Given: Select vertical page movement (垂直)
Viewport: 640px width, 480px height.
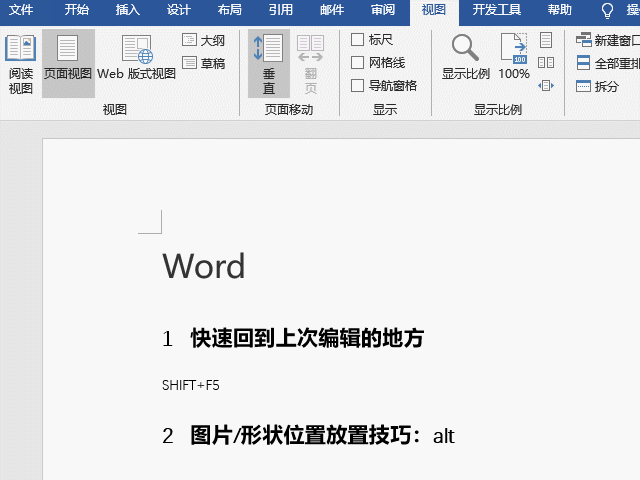Looking at the screenshot, I should point(269,64).
